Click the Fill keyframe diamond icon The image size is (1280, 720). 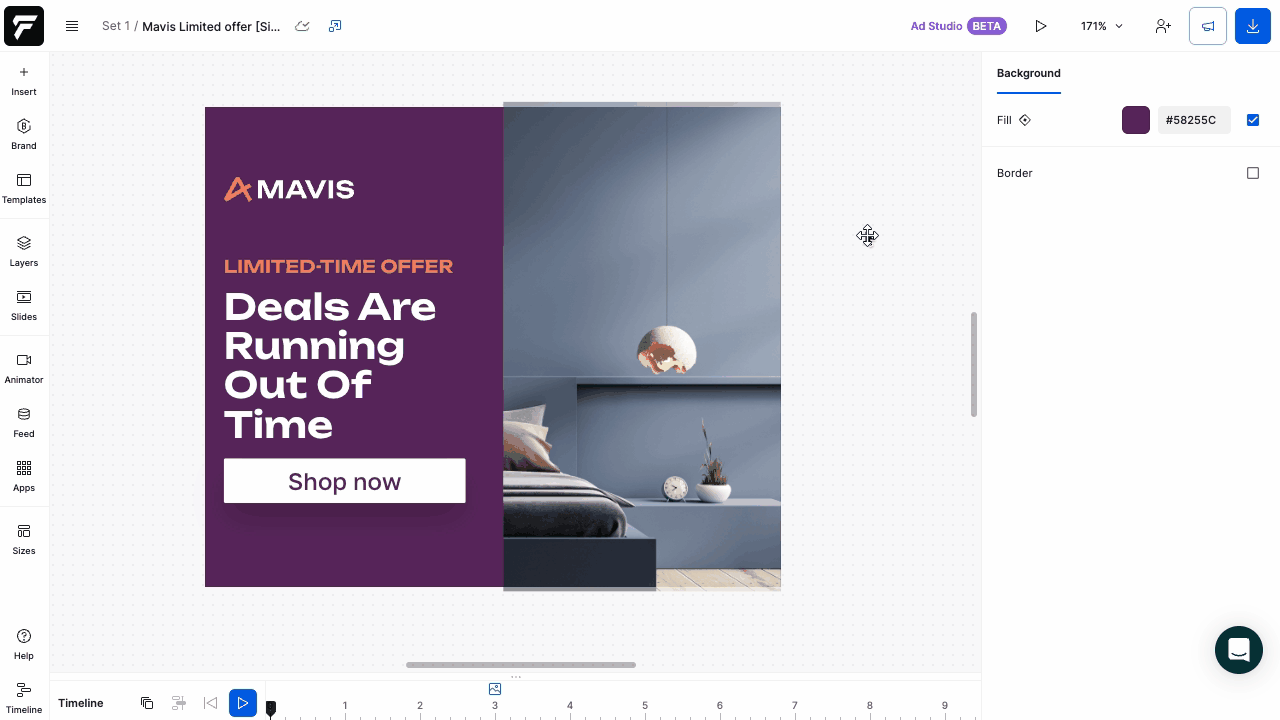click(1025, 120)
